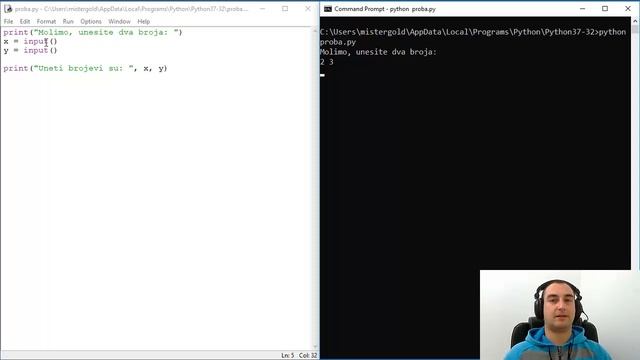The image size is (640, 360).
Task: Click the print "Uneti brojevi su" line
Action: point(85,68)
